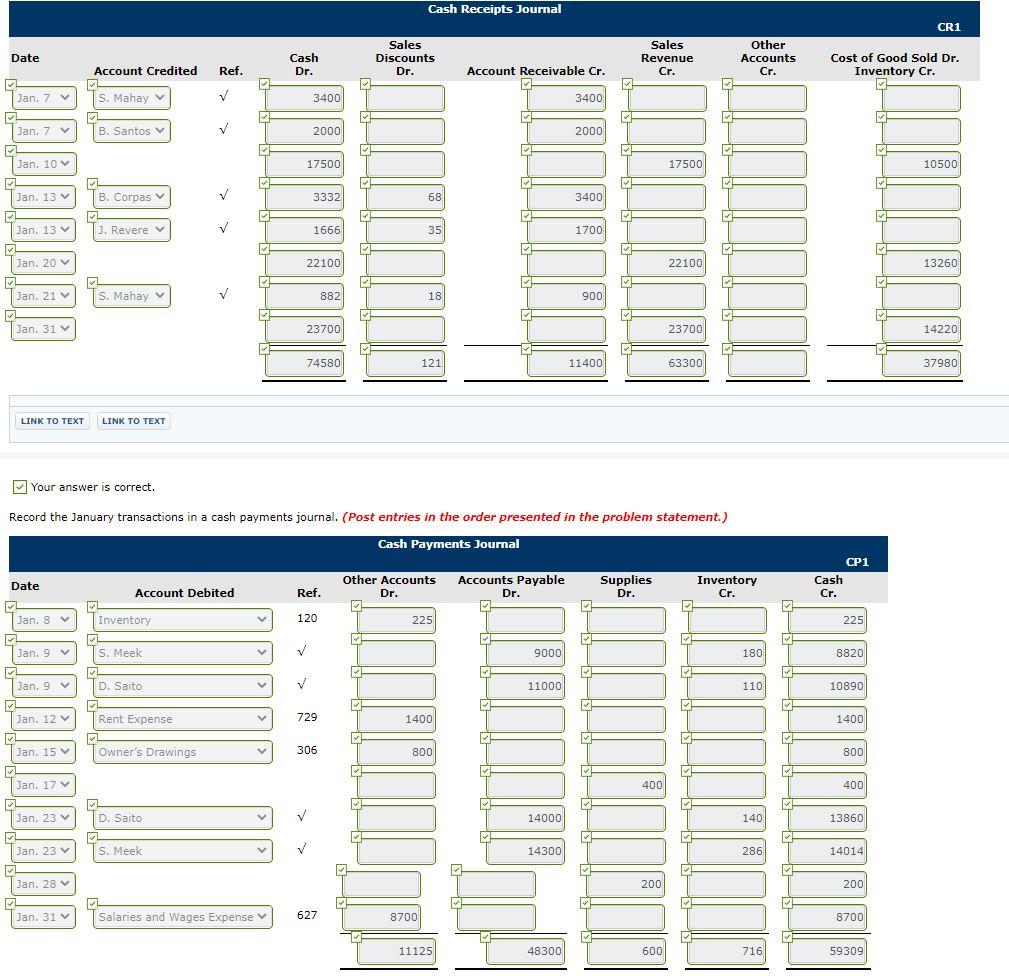Open the Salaries and Wages Expense dropdown
The image size is (1009, 978).
point(181,916)
